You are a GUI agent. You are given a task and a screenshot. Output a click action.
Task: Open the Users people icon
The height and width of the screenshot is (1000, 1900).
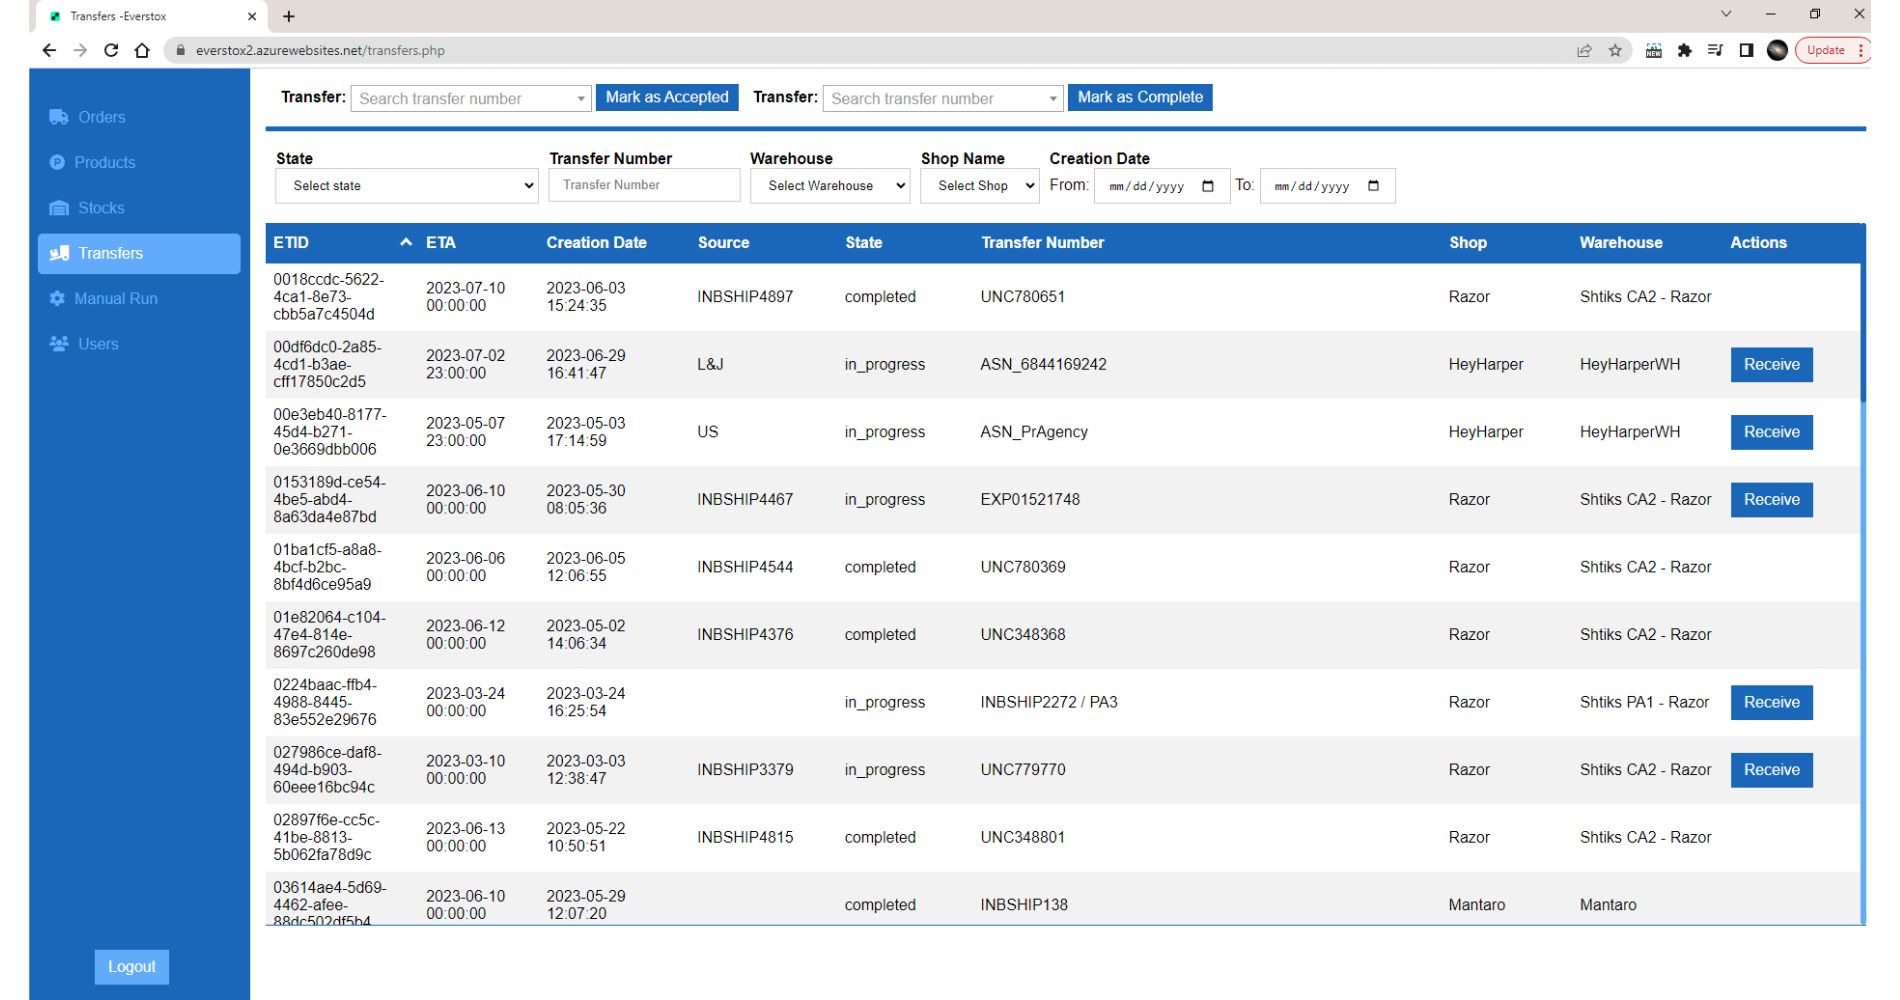(59, 343)
